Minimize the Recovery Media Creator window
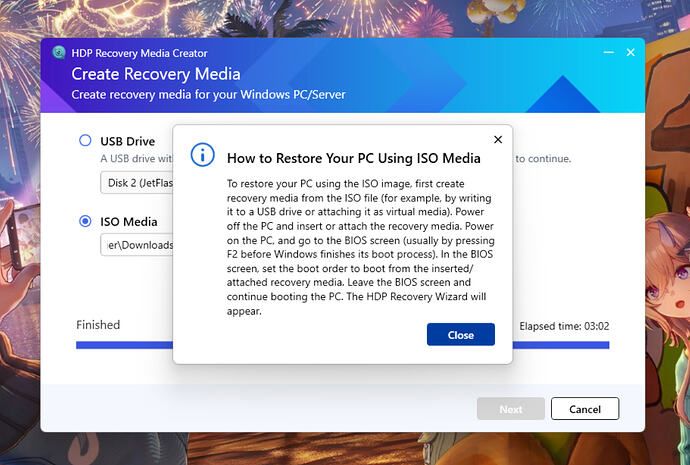Viewport: 690px width, 465px height. [607, 52]
